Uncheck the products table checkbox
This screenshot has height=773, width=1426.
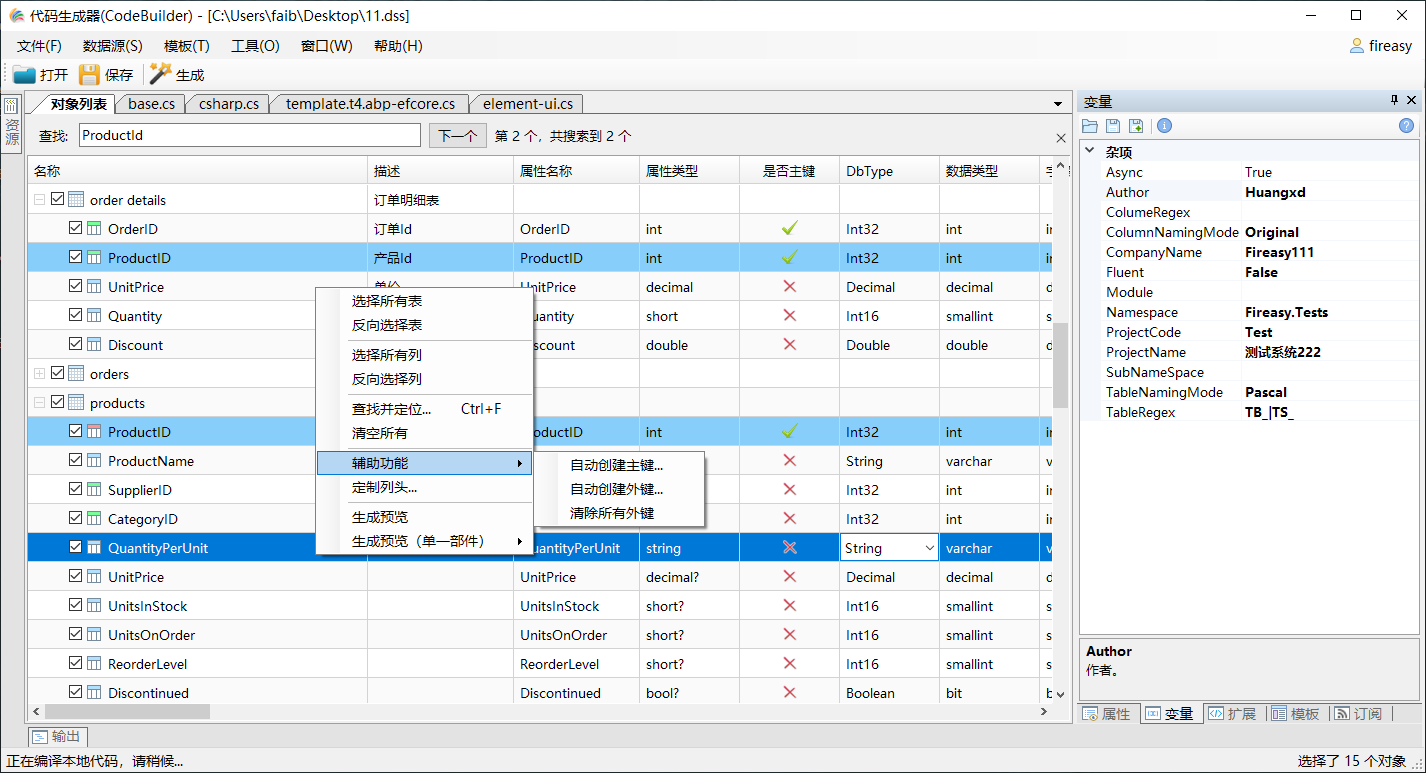(x=57, y=402)
